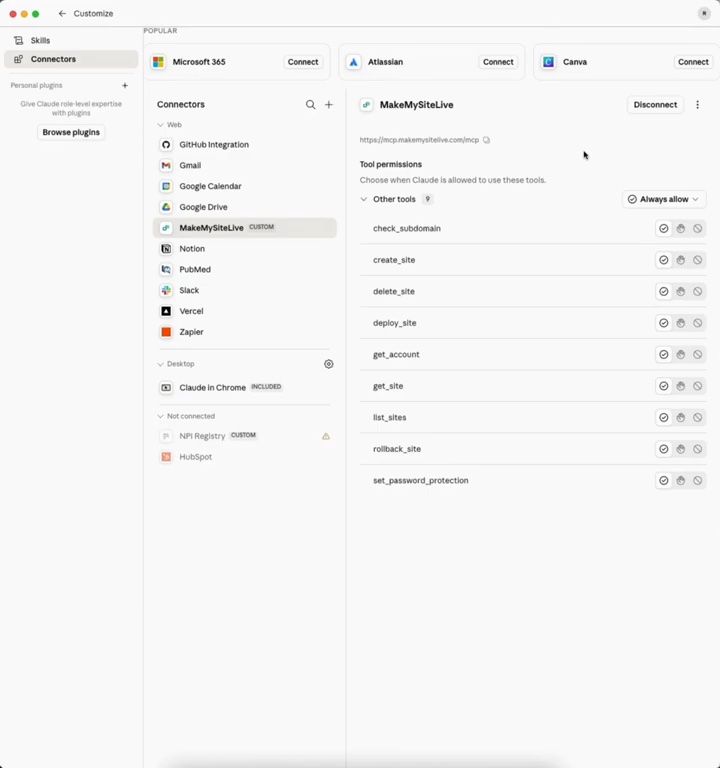The image size is (720, 768).
Task: Search connectors with magnifier icon
Action: click(x=311, y=104)
